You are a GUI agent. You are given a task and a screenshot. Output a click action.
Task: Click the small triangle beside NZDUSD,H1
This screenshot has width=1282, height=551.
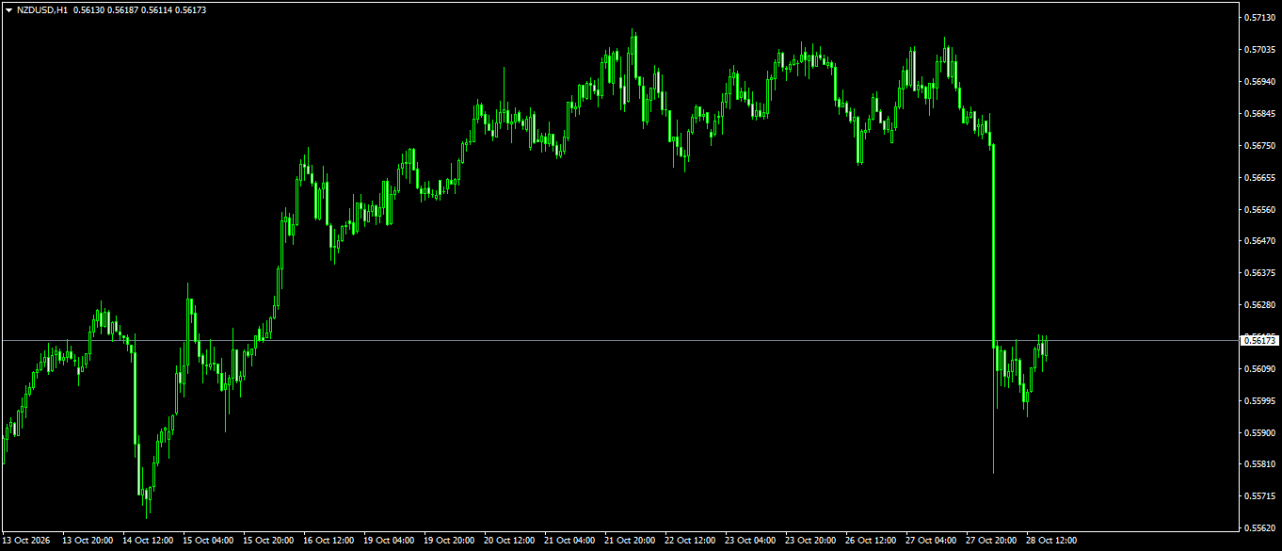click(x=9, y=9)
